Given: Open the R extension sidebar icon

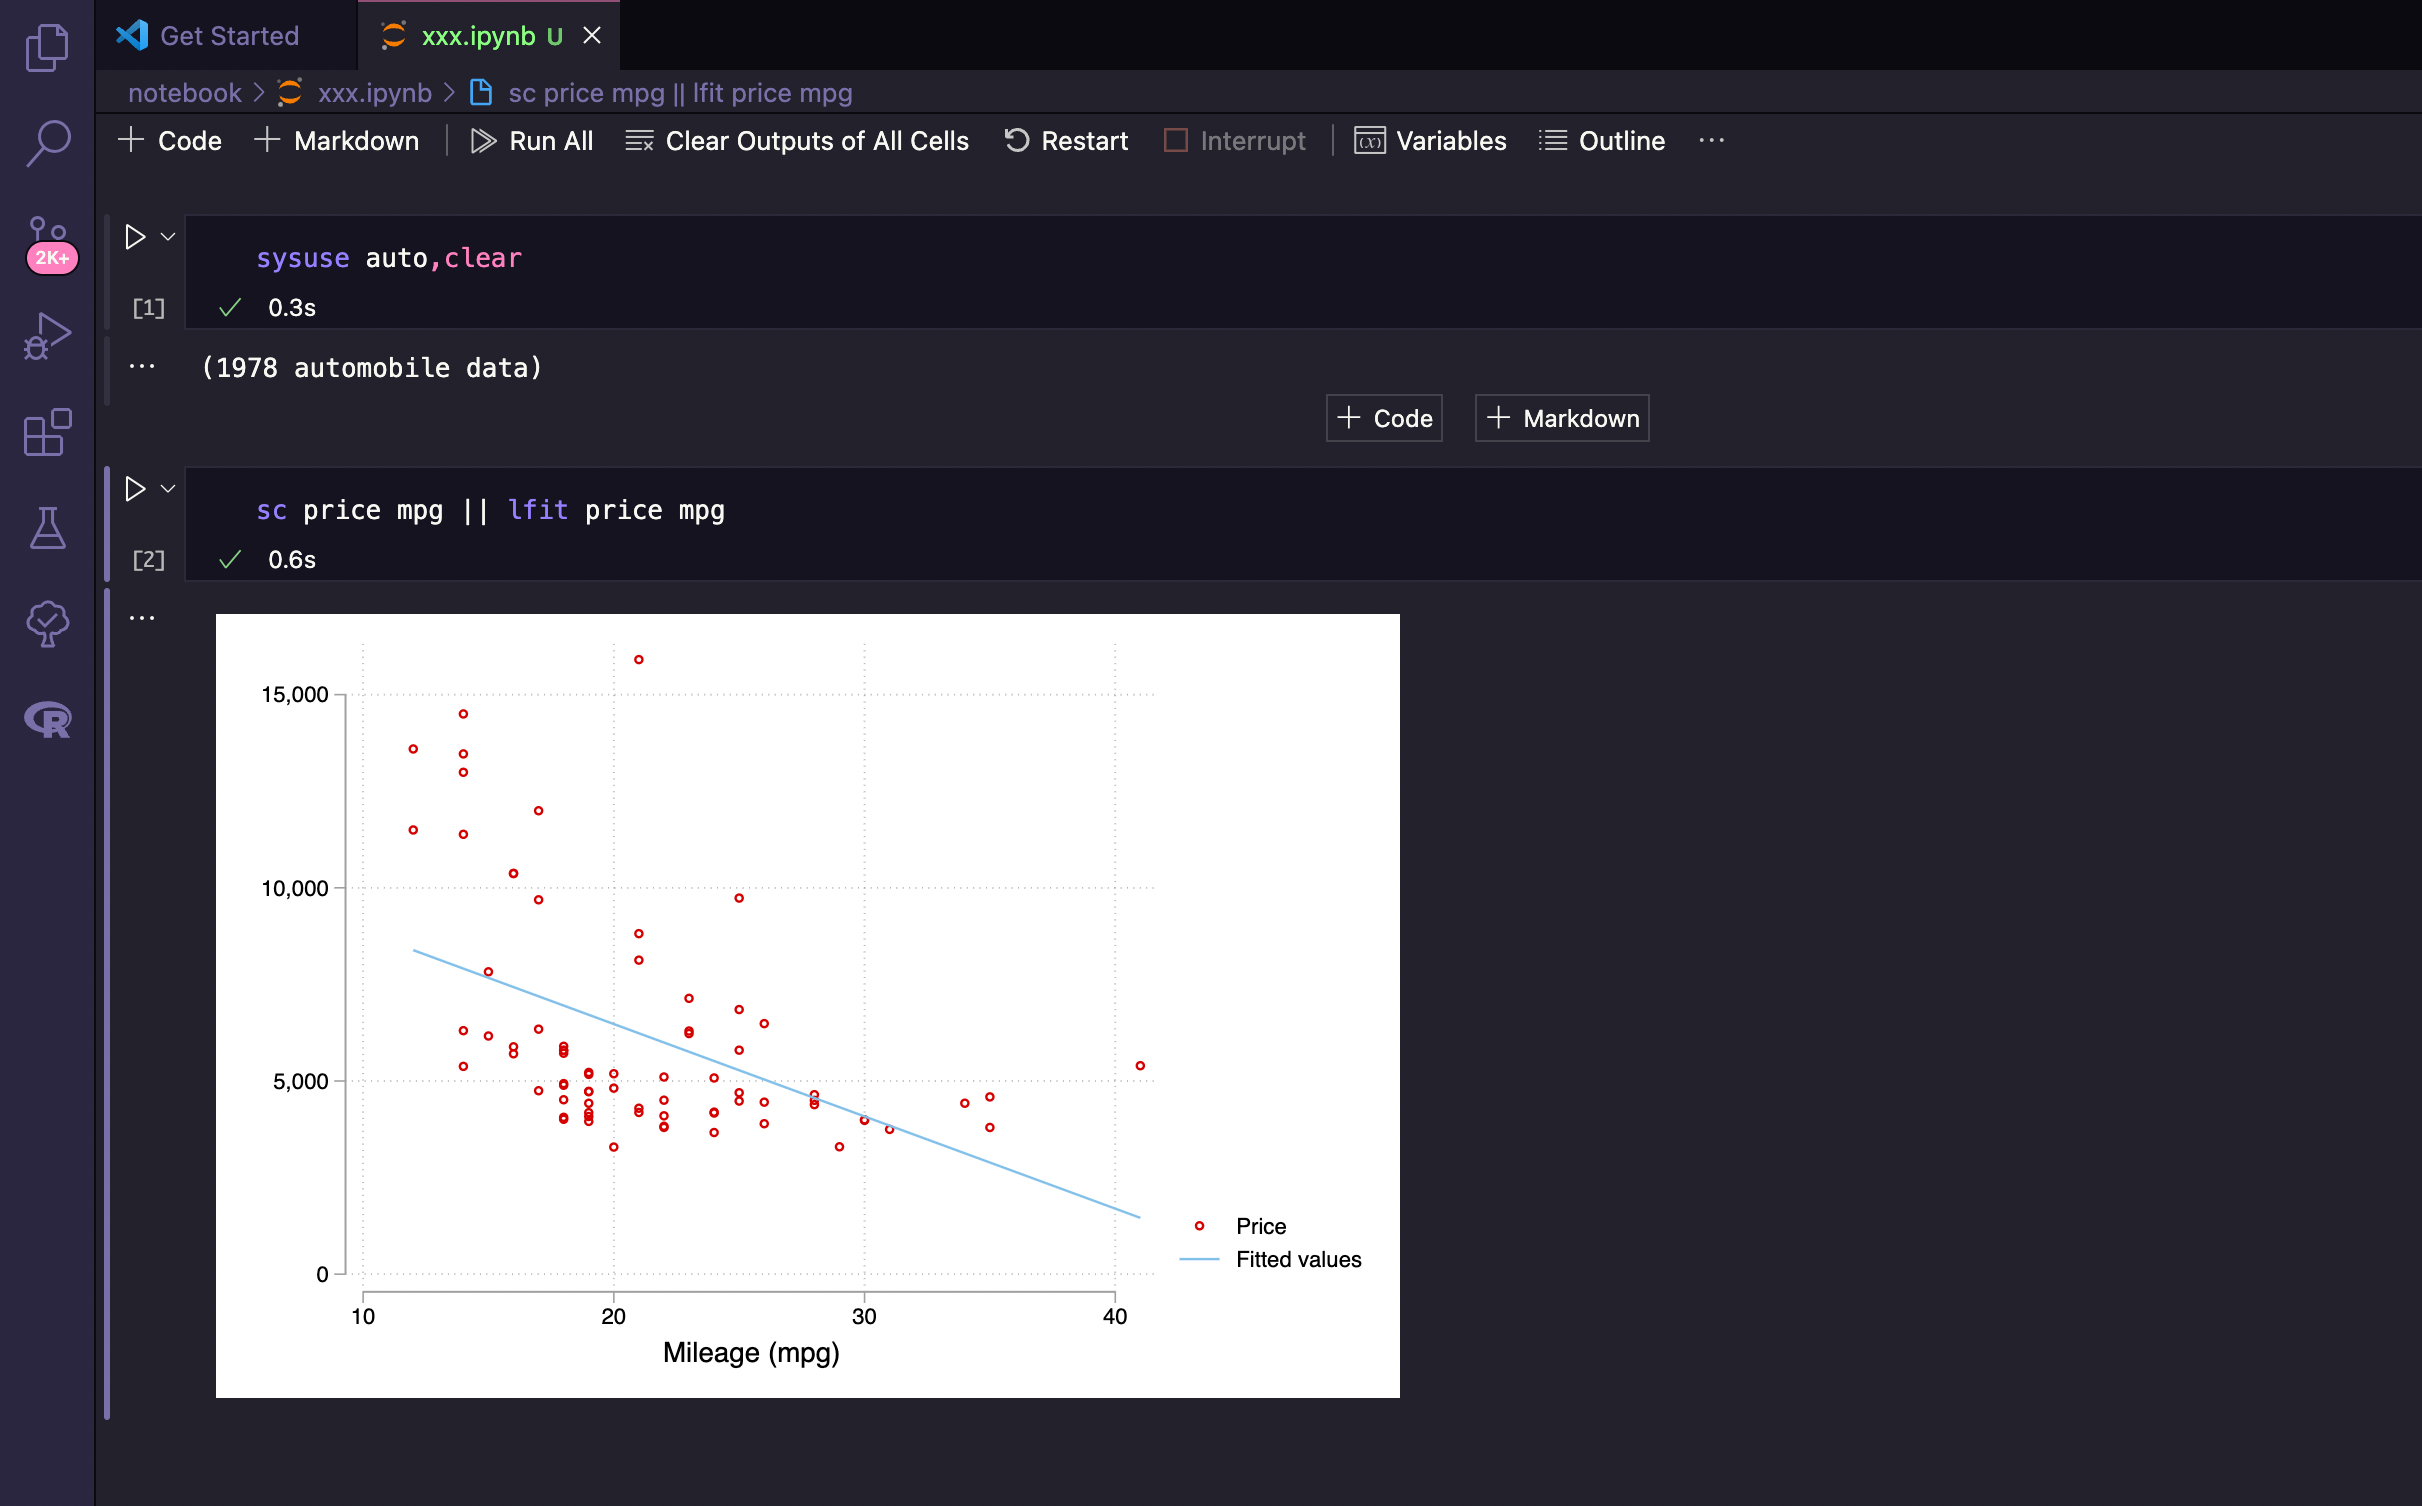Looking at the screenshot, I should [47, 719].
